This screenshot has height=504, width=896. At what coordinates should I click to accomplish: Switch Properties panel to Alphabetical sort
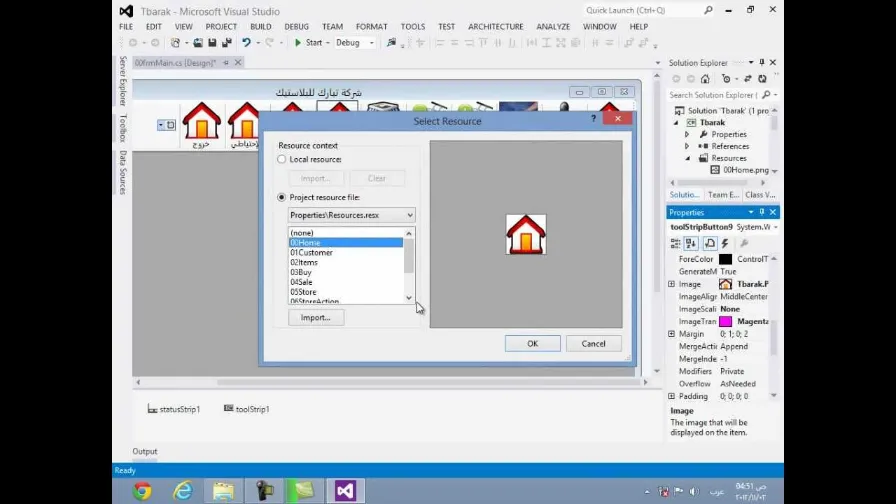click(x=691, y=243)
